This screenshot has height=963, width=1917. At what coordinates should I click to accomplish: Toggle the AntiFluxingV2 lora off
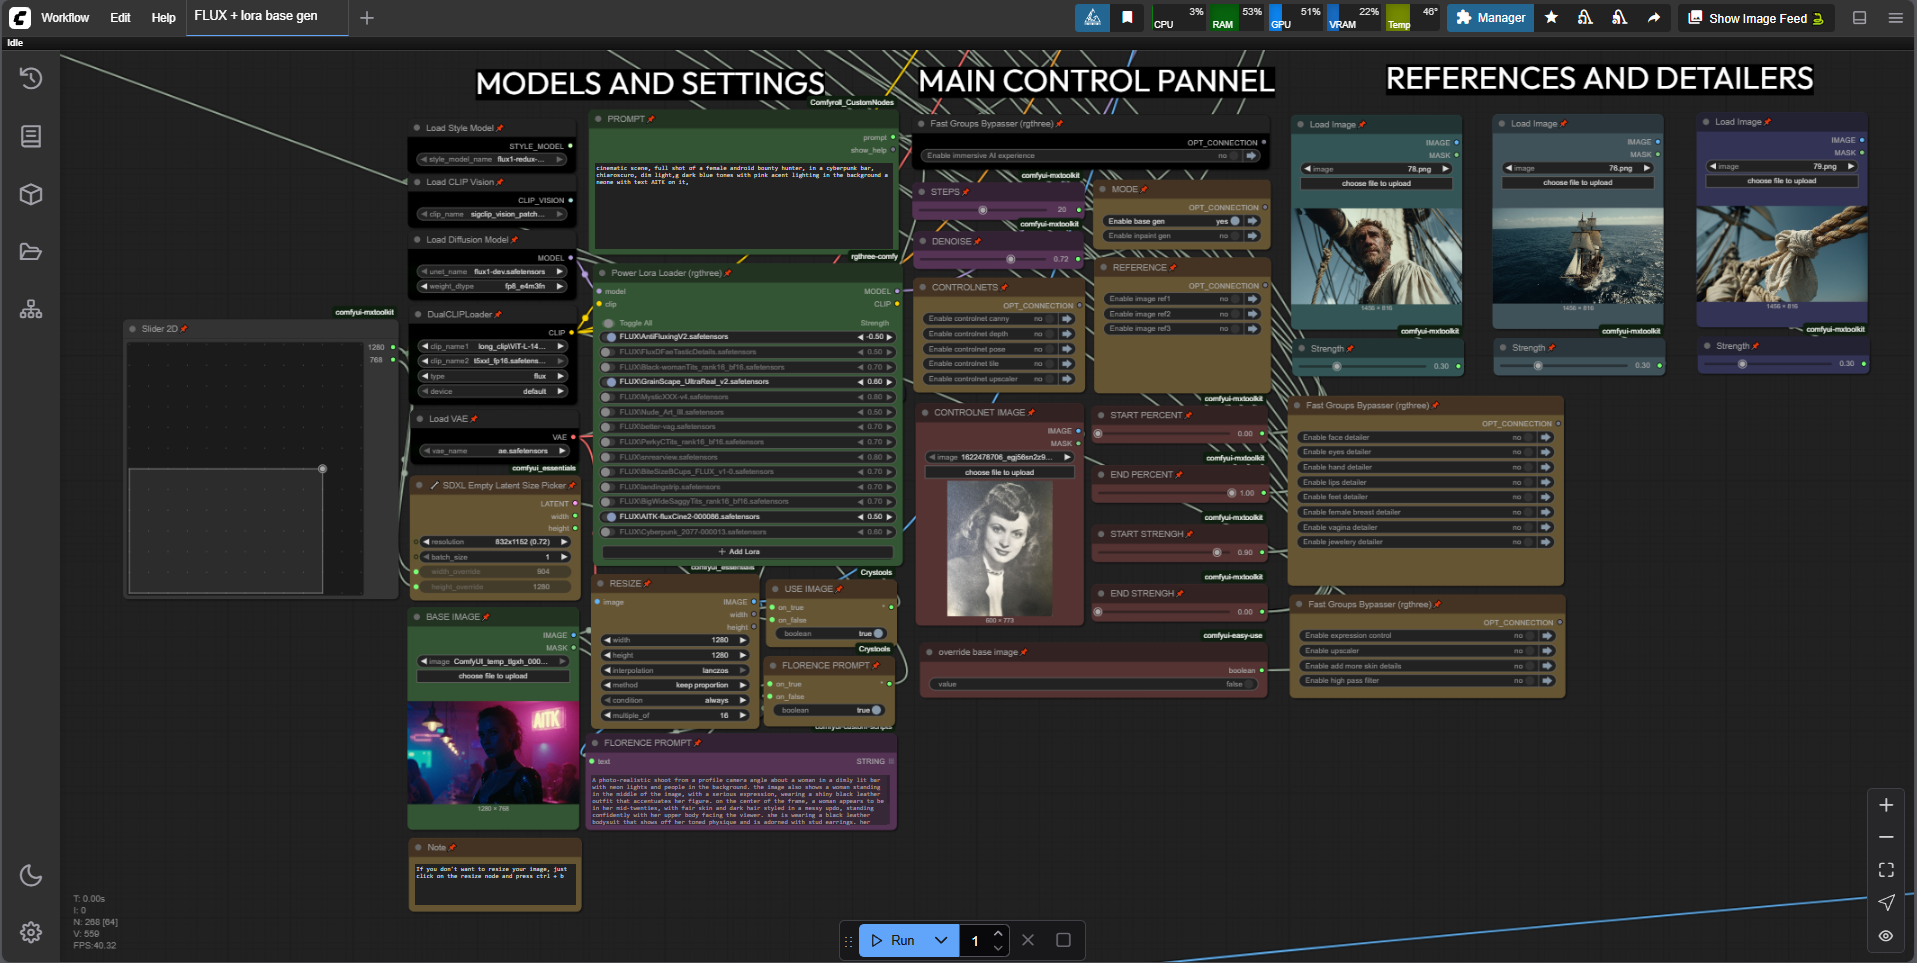[609, 337]
